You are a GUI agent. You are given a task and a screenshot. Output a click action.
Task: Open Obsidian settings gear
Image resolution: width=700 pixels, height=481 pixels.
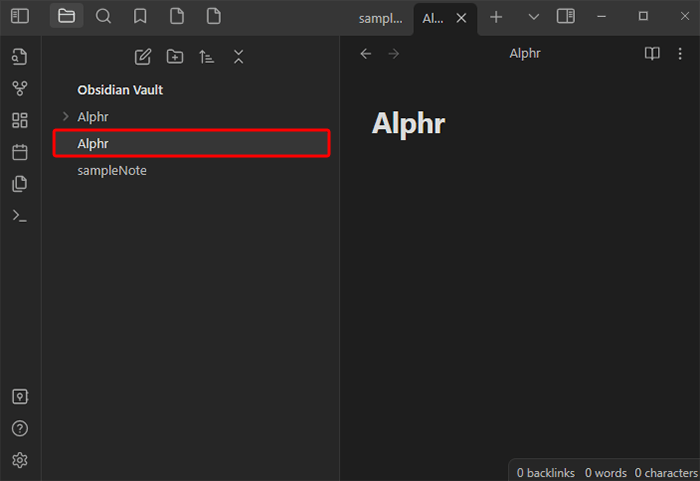[x=20, y=460]
